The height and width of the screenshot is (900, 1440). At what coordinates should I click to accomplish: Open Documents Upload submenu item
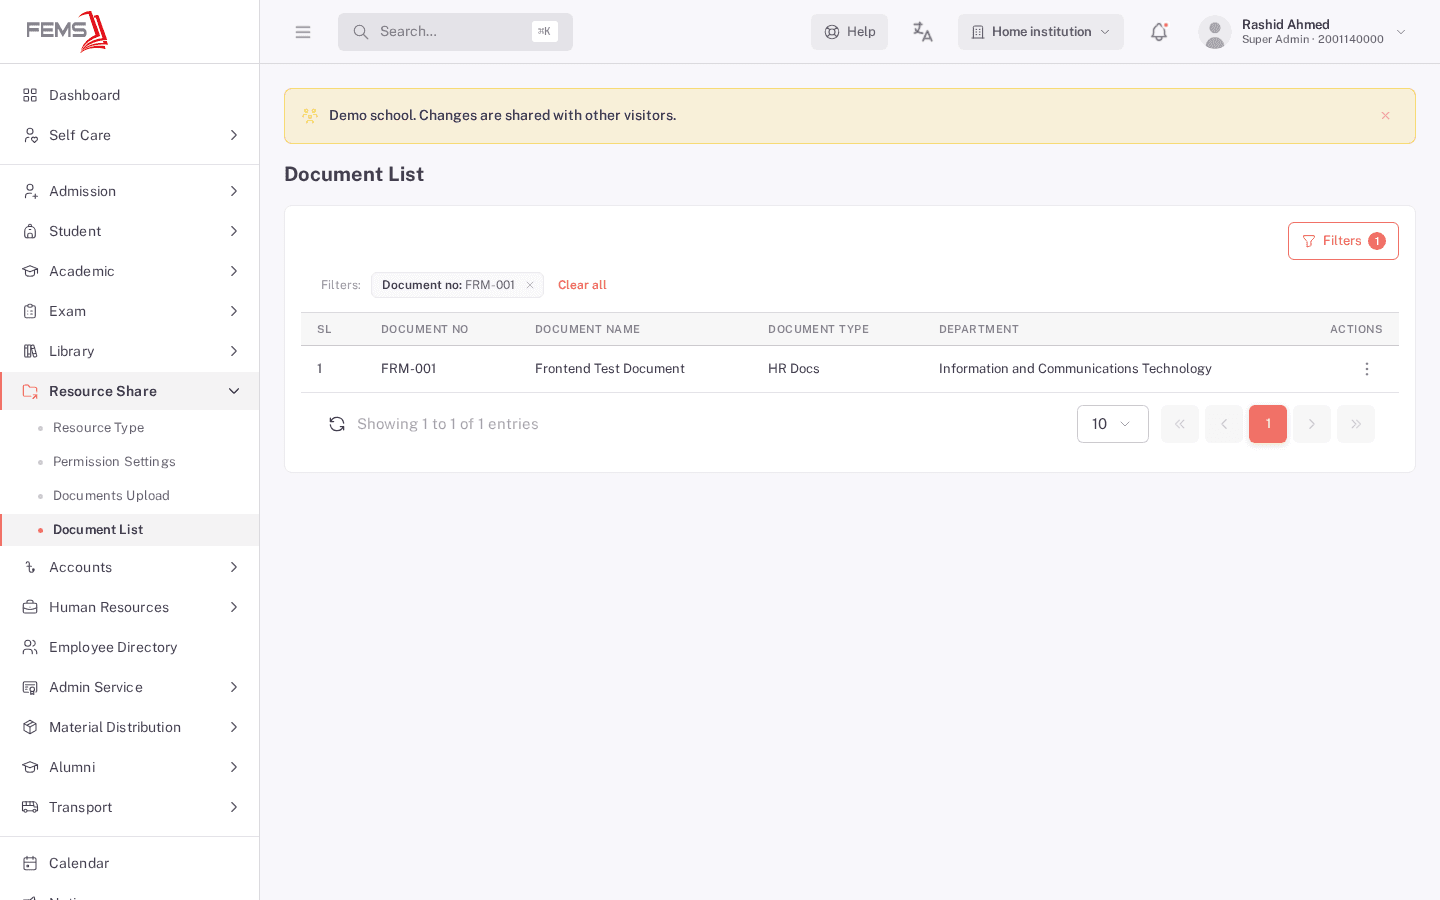tap(130, 496)
